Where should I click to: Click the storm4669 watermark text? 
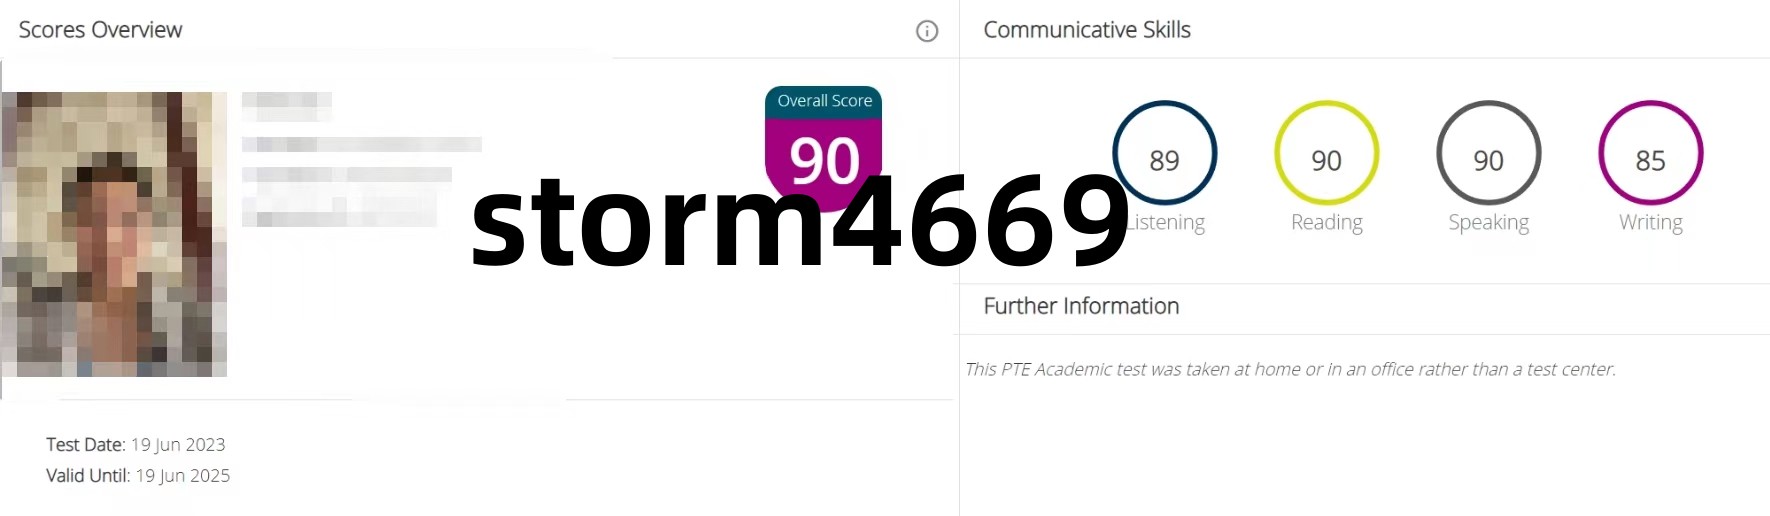pos(800,221)
